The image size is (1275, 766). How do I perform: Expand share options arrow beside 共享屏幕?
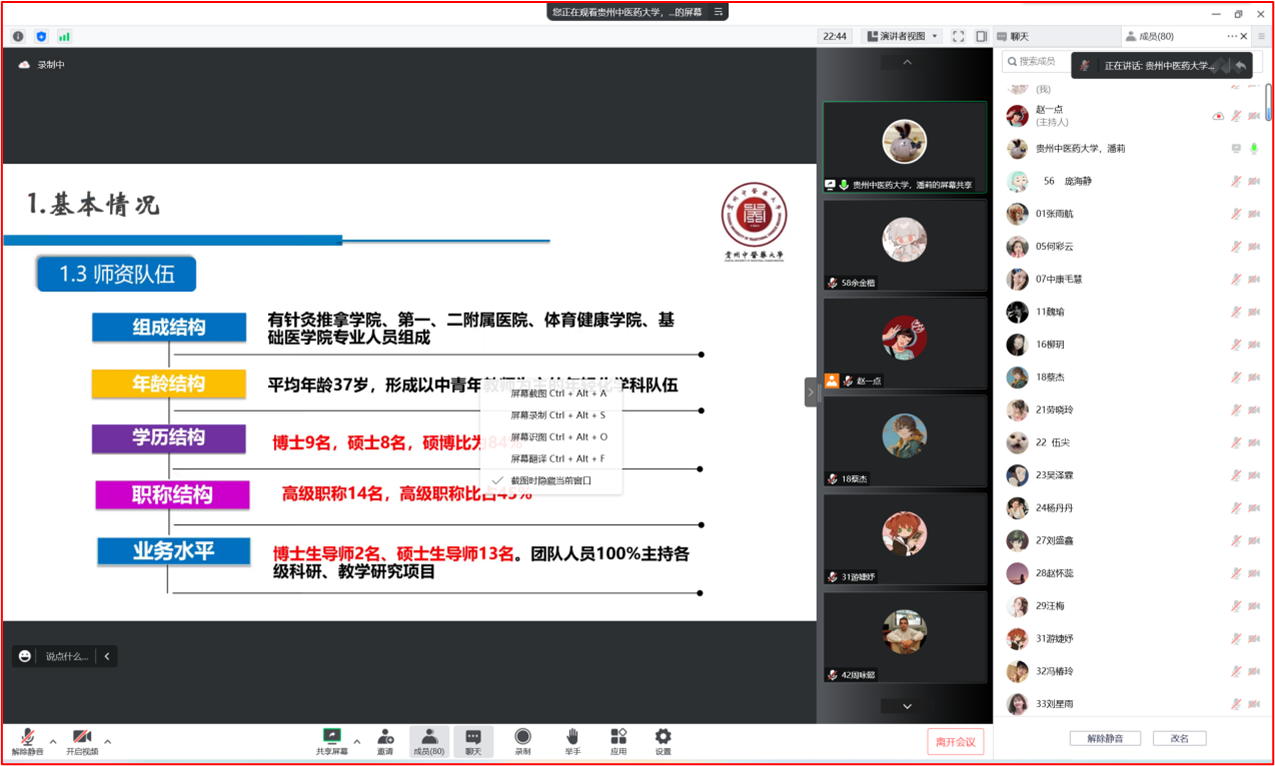coord(357,741)
